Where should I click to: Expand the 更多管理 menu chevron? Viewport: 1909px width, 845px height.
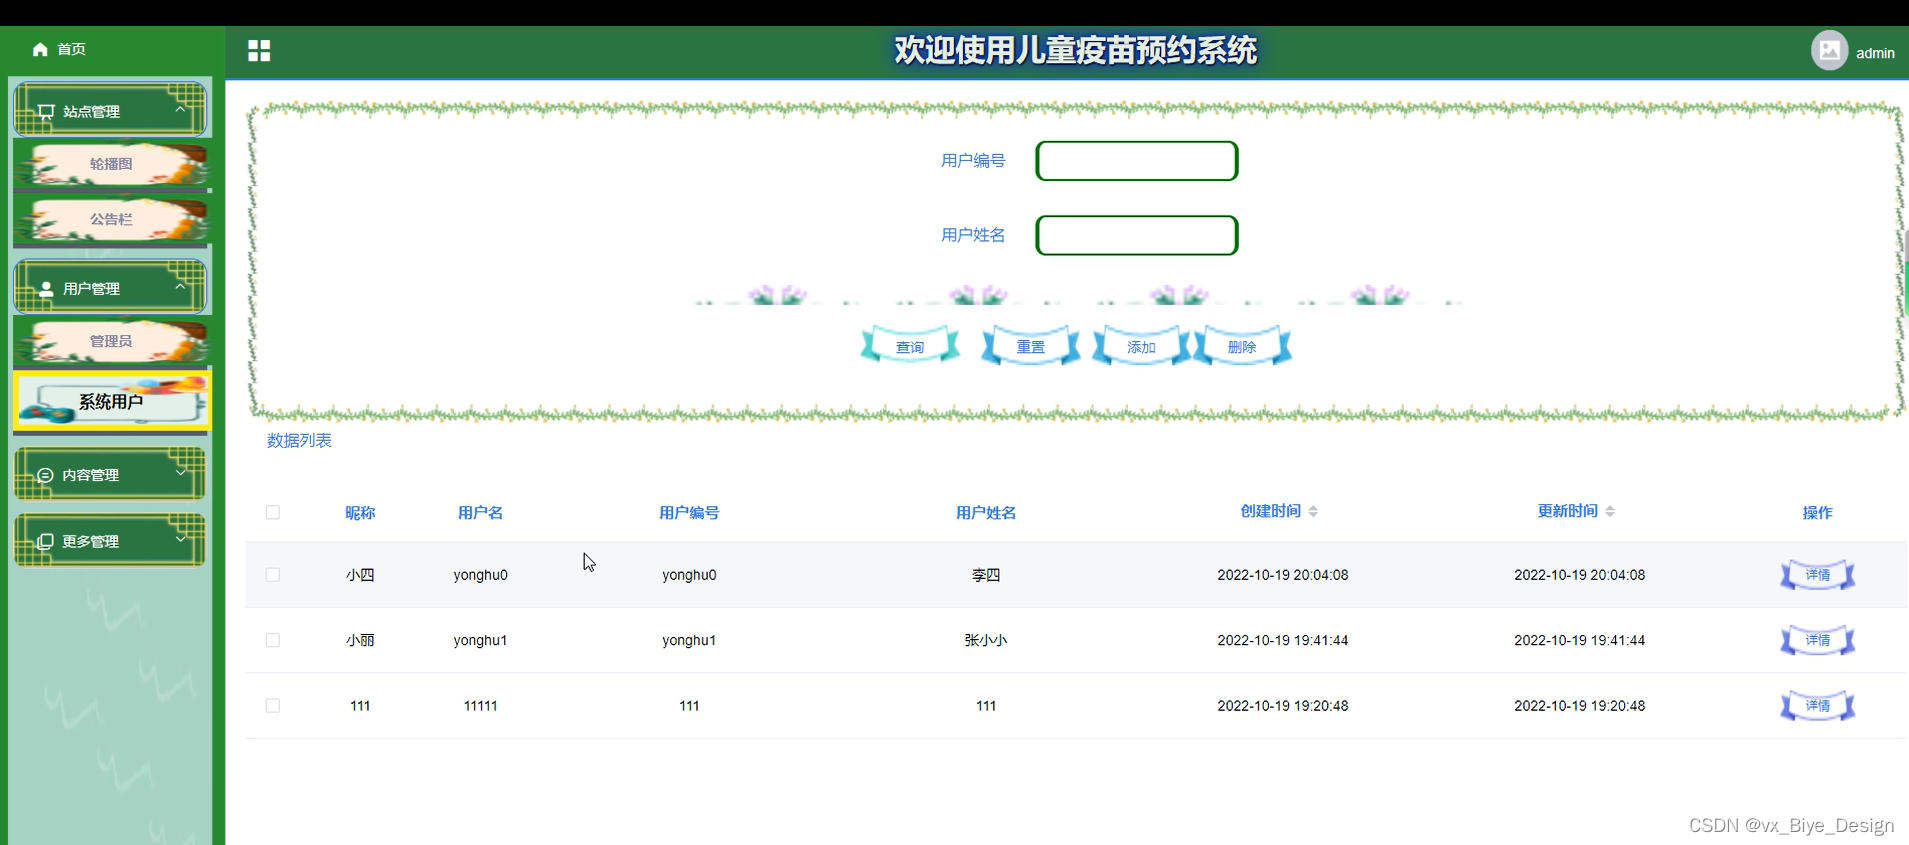181,538
